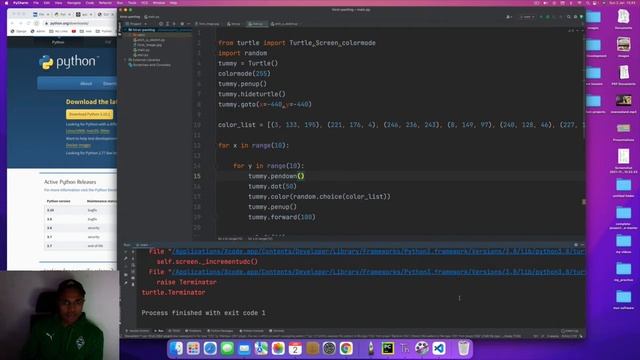This screenshot has width=640, height=360.
Task: Click 'color_list' variable on line 10
Action: pos(237,125)
